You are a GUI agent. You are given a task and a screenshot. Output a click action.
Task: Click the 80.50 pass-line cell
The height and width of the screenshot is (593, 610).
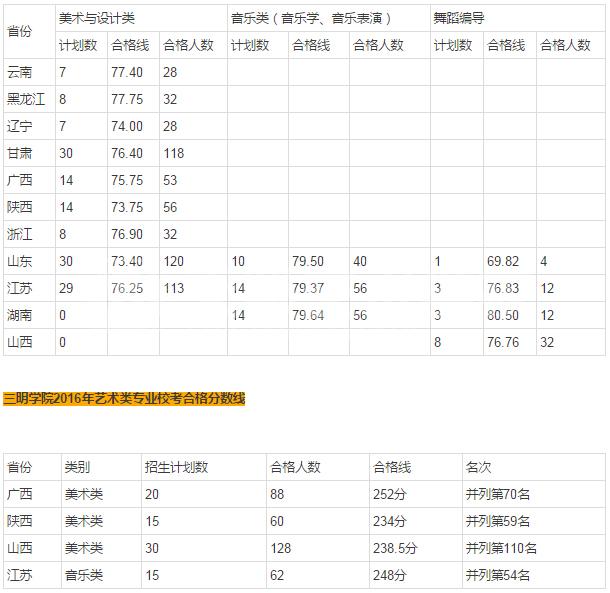coord(503,315)
